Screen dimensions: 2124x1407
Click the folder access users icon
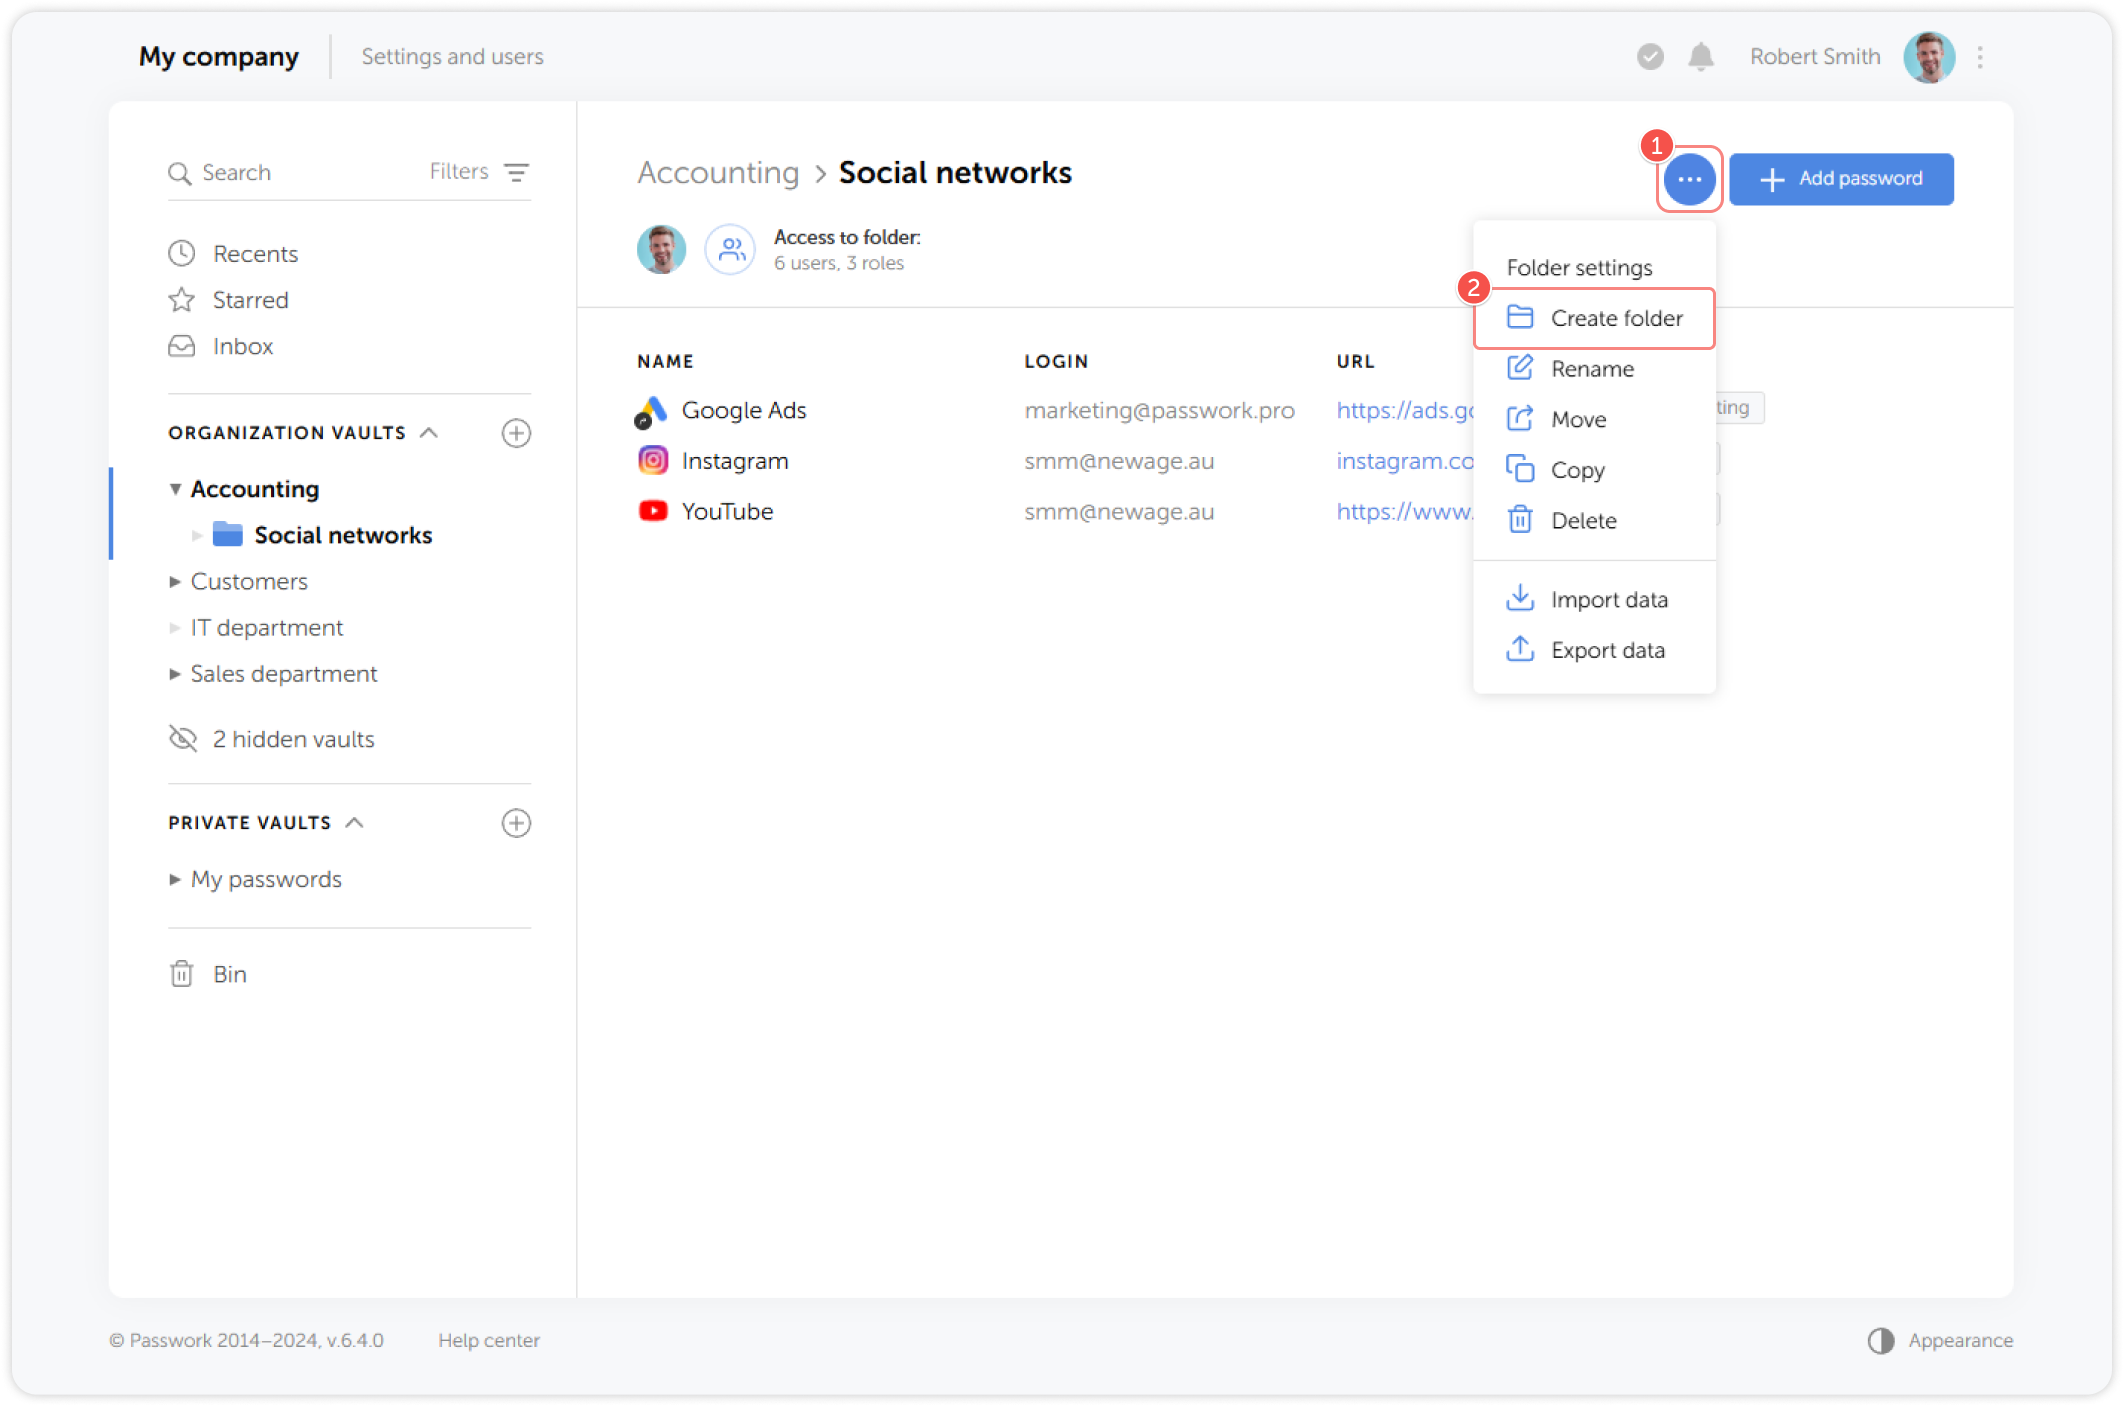[x=730, y=249]
